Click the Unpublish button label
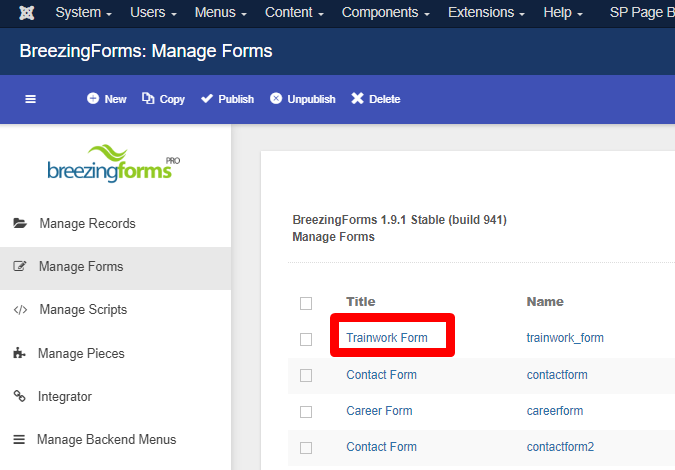The height and width of the screenshot is (470, 675). [x=311, y=99]
